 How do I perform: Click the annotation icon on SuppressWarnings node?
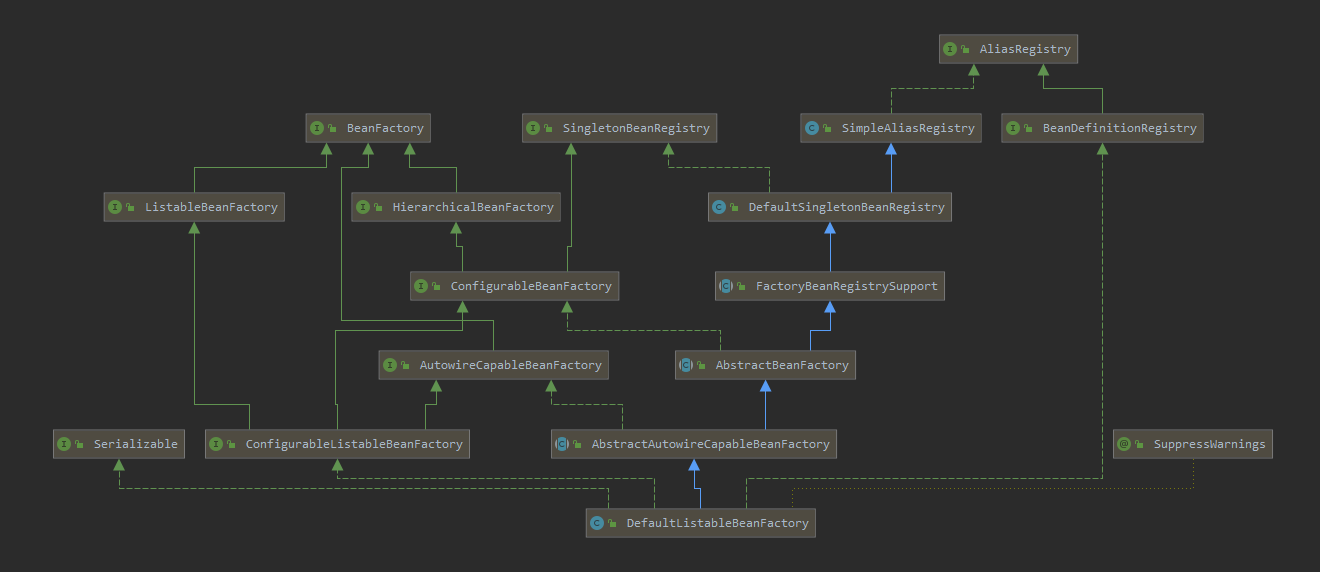click(1124, 444)
